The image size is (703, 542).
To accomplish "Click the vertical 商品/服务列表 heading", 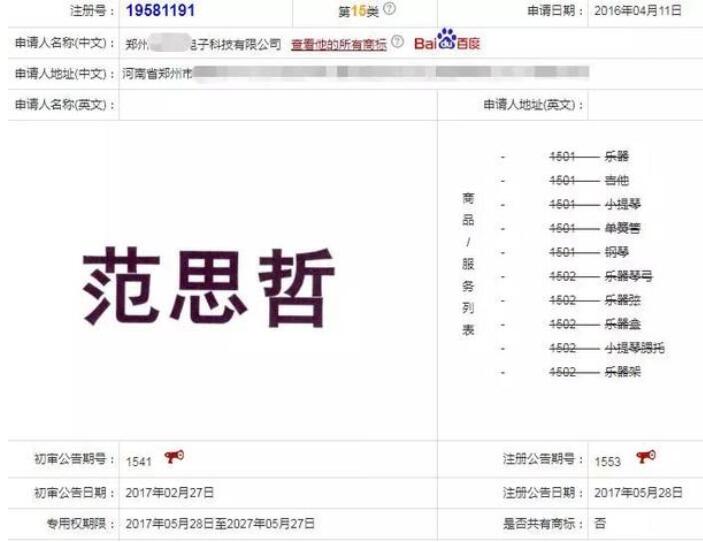I will point(468,264).
